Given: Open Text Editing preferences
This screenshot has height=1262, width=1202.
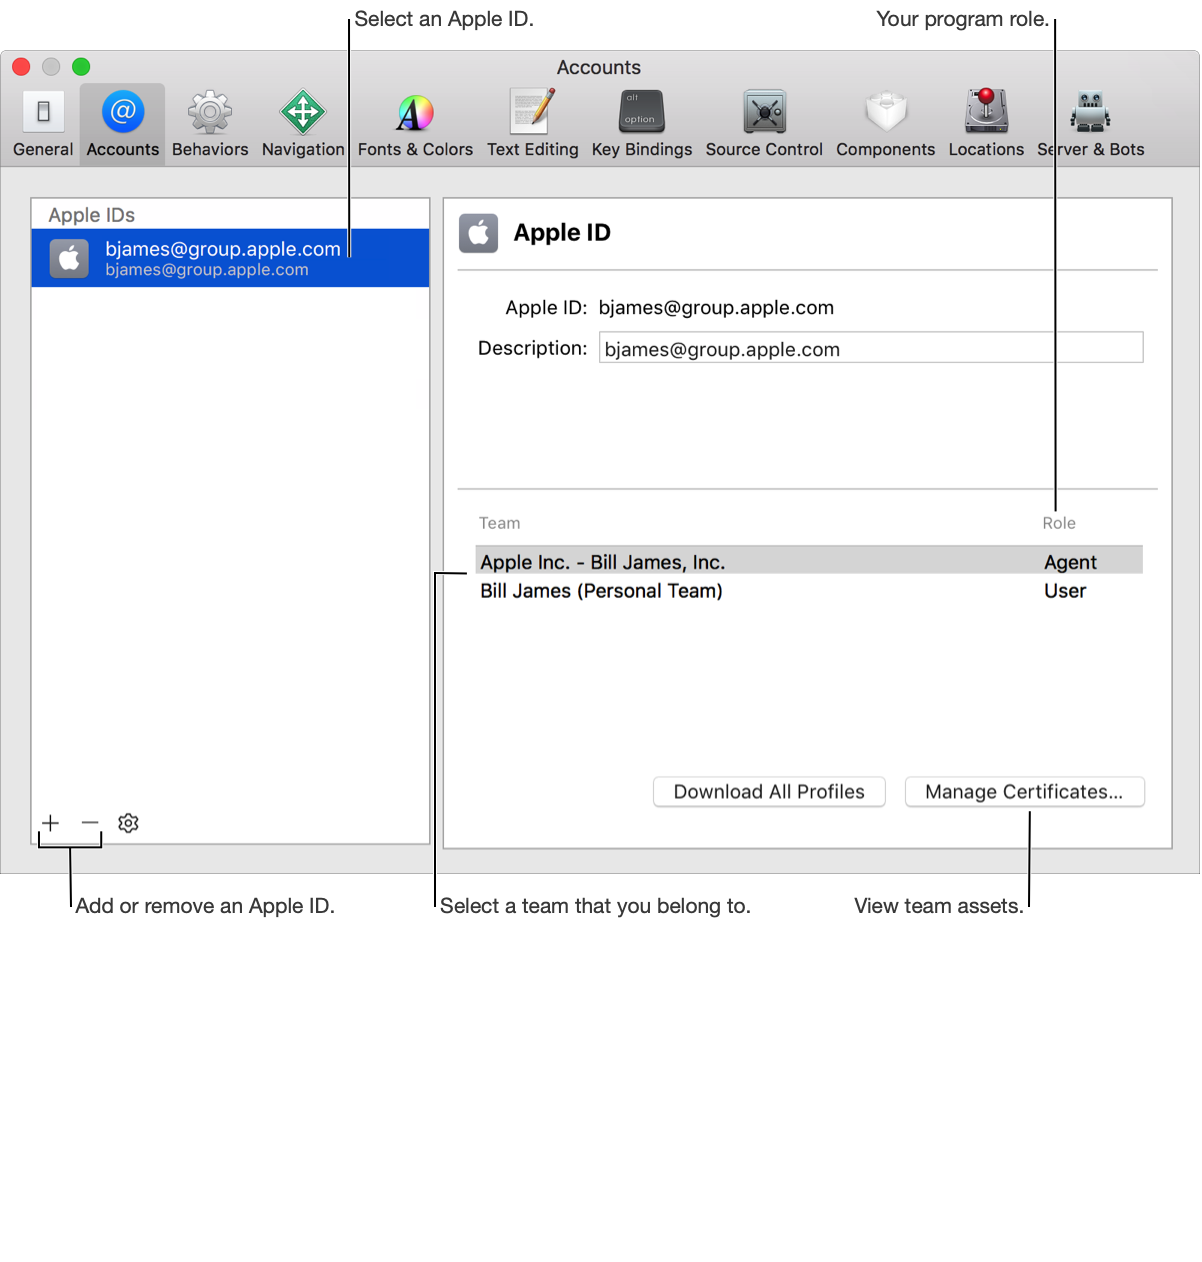Looking at the screenshot, I should (532, 124).
